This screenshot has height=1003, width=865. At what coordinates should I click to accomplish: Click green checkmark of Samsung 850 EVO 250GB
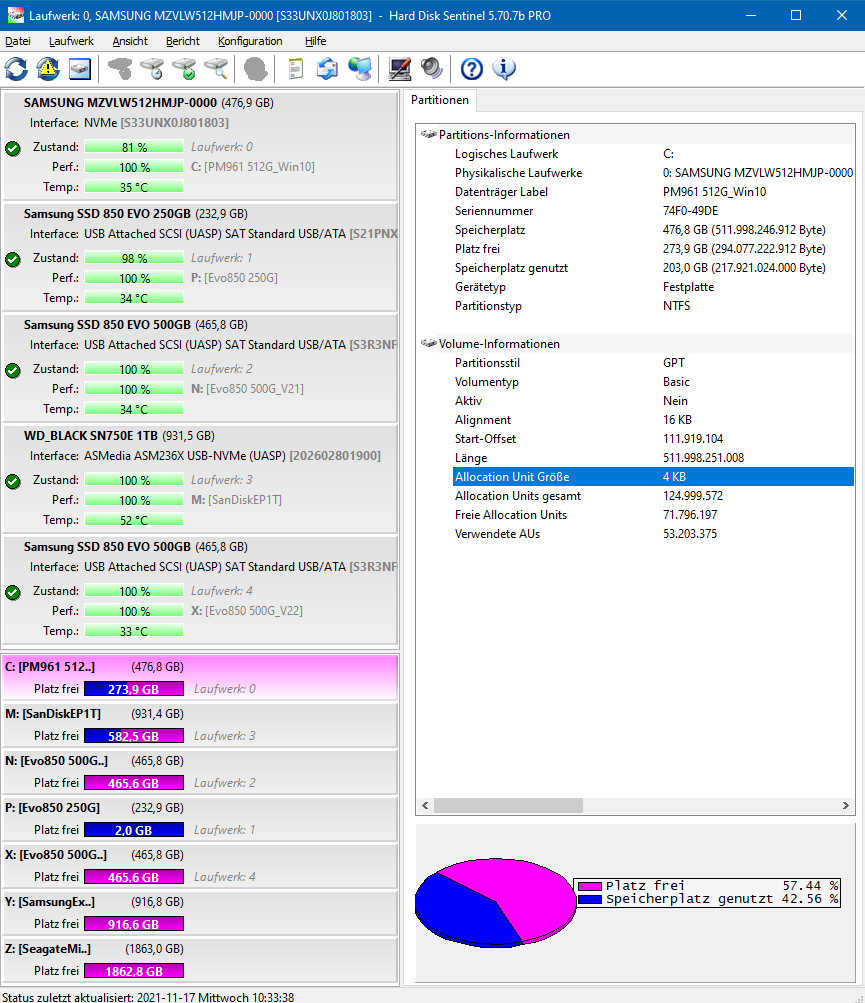click(13, 259)
